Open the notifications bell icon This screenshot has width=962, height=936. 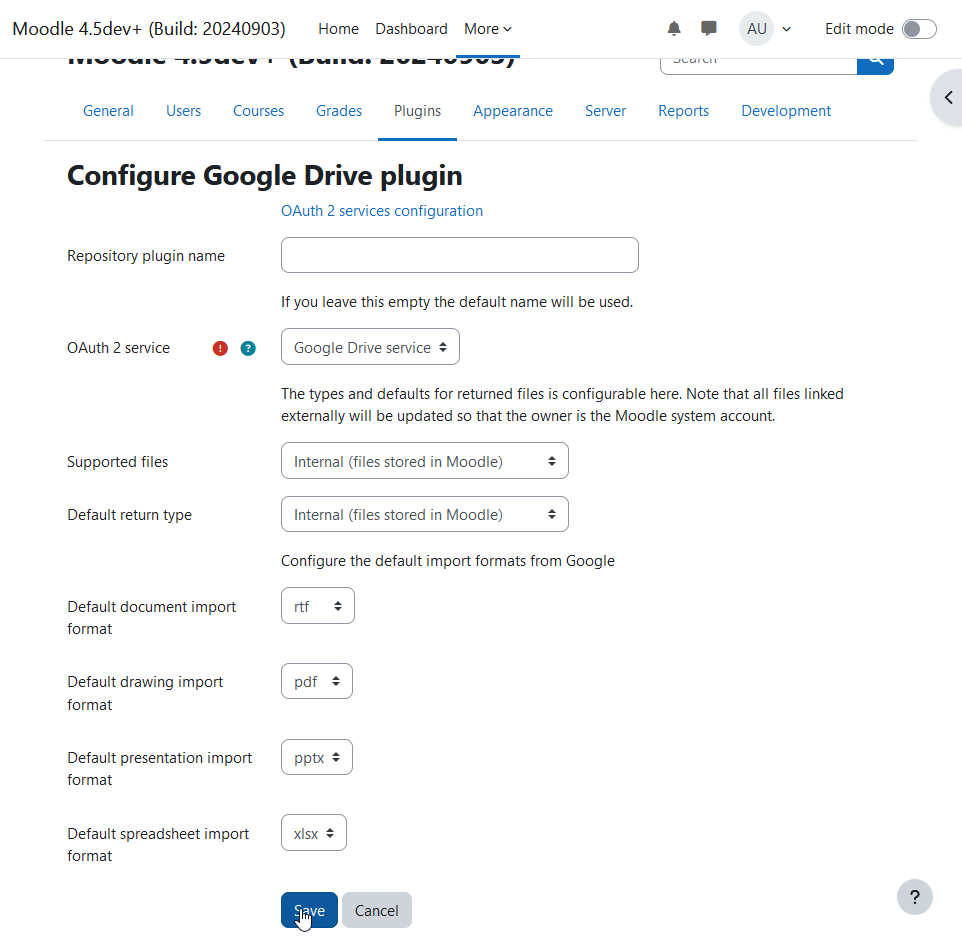(674, 29)
